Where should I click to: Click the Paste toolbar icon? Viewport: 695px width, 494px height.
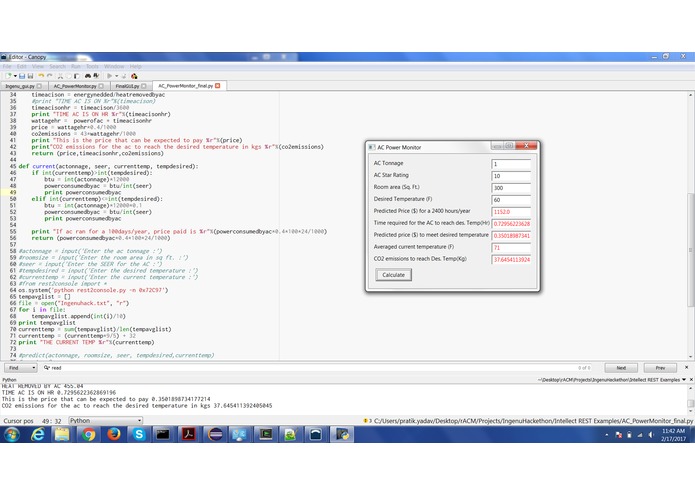[x=77, y=76]
